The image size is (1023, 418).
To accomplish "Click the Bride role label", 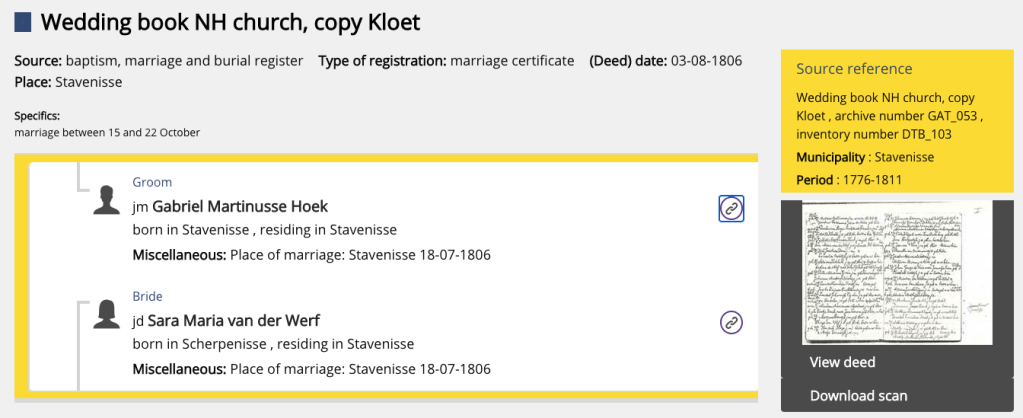I will coord(147,296).
